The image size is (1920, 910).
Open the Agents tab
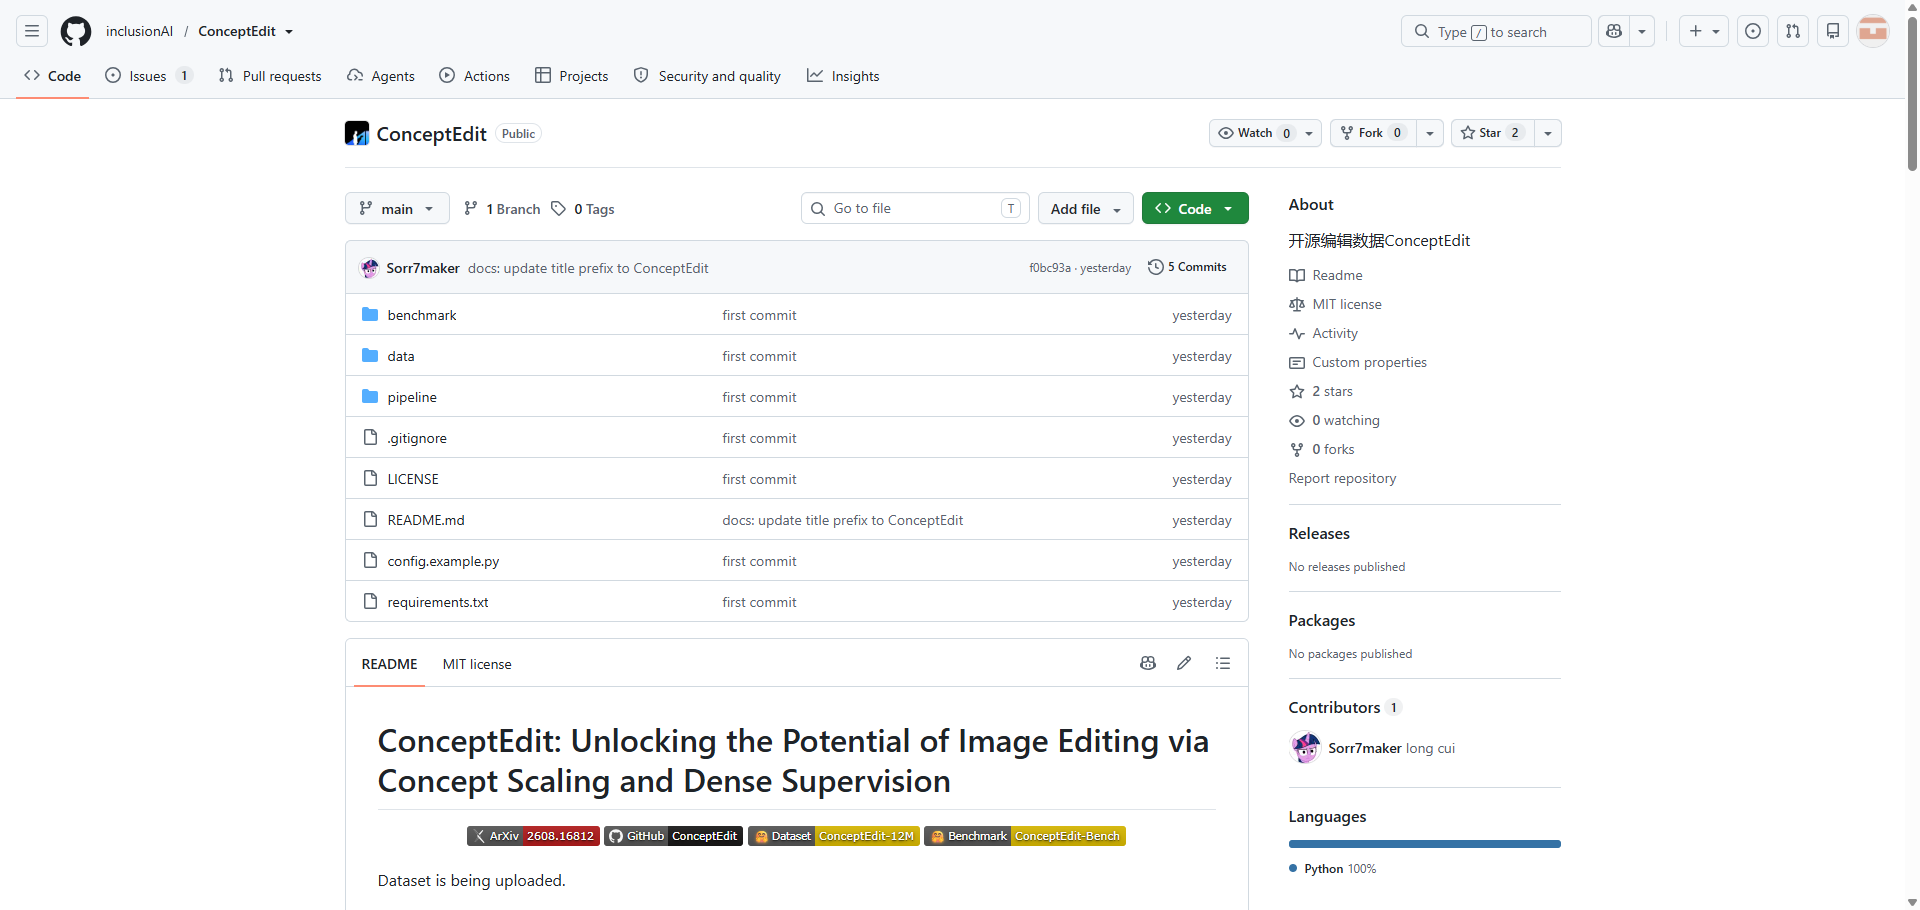[381, 75]
